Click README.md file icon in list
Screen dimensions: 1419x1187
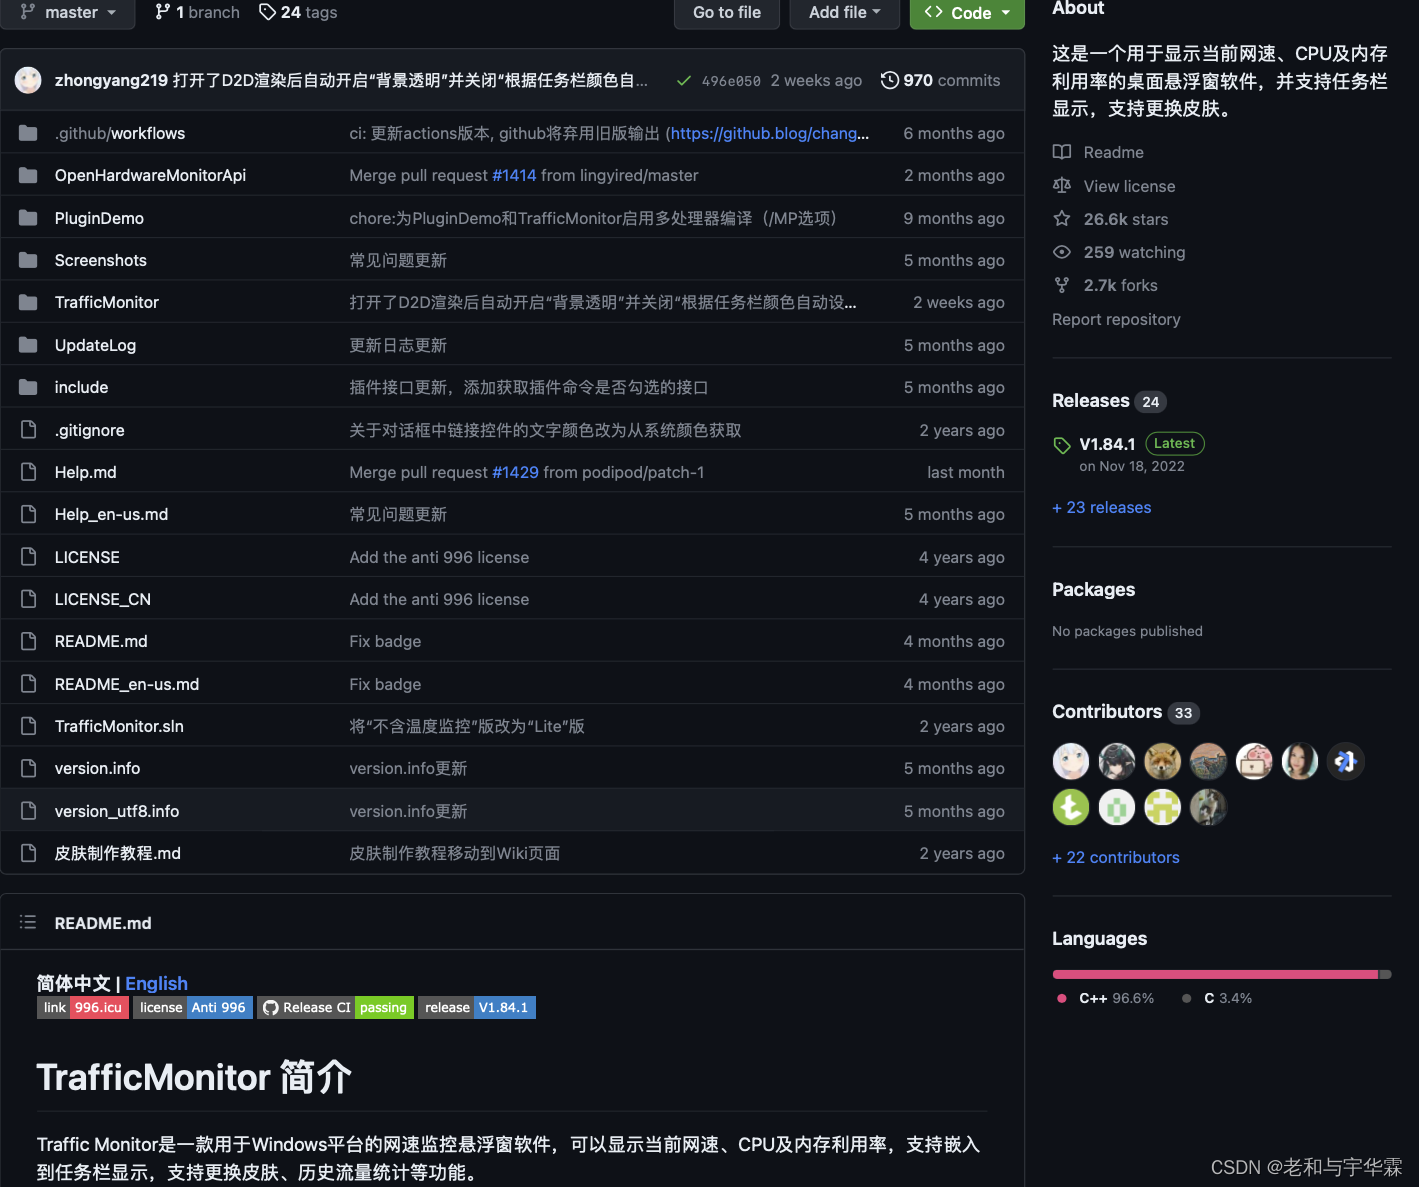(28, 641)
